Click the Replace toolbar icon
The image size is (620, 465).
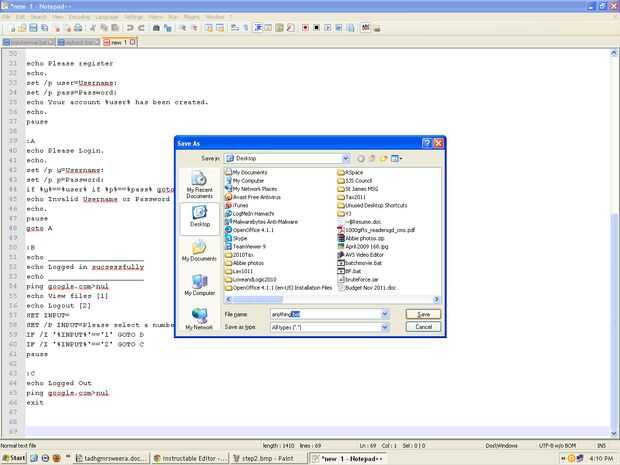168,28
